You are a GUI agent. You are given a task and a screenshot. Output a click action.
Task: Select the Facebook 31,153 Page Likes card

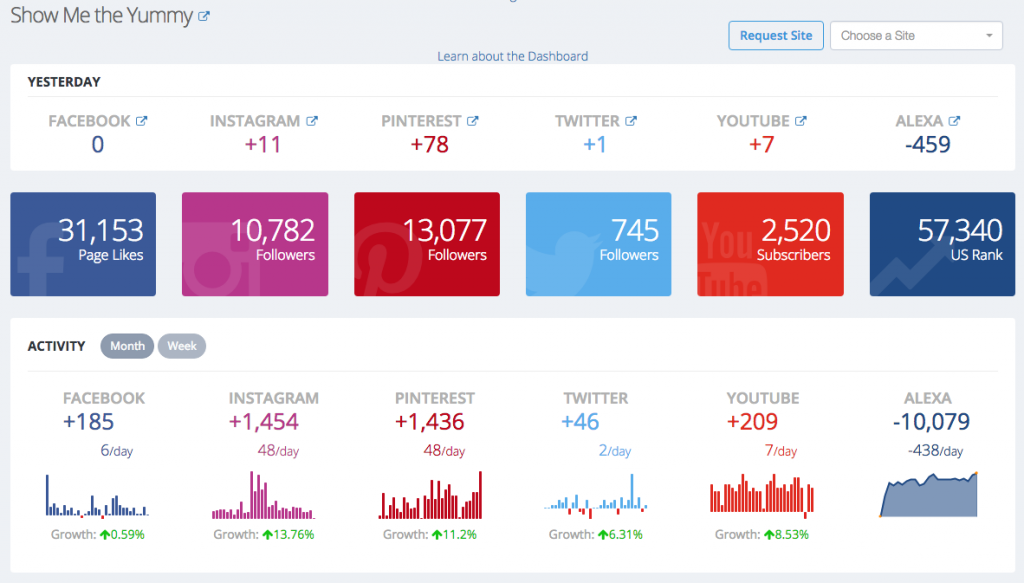[83, 244]
